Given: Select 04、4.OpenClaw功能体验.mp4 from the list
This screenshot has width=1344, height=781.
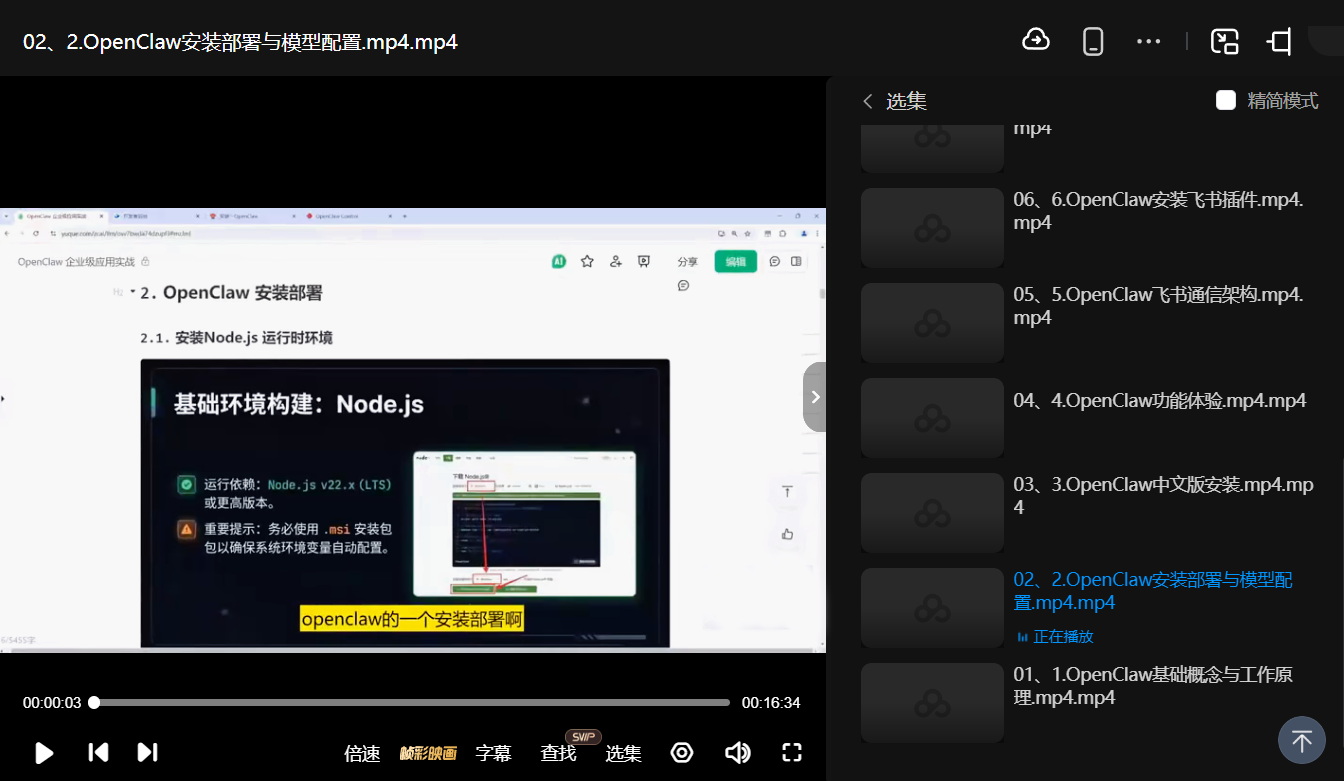Looking at the screenshot, I should click(x=1159, y=401).
